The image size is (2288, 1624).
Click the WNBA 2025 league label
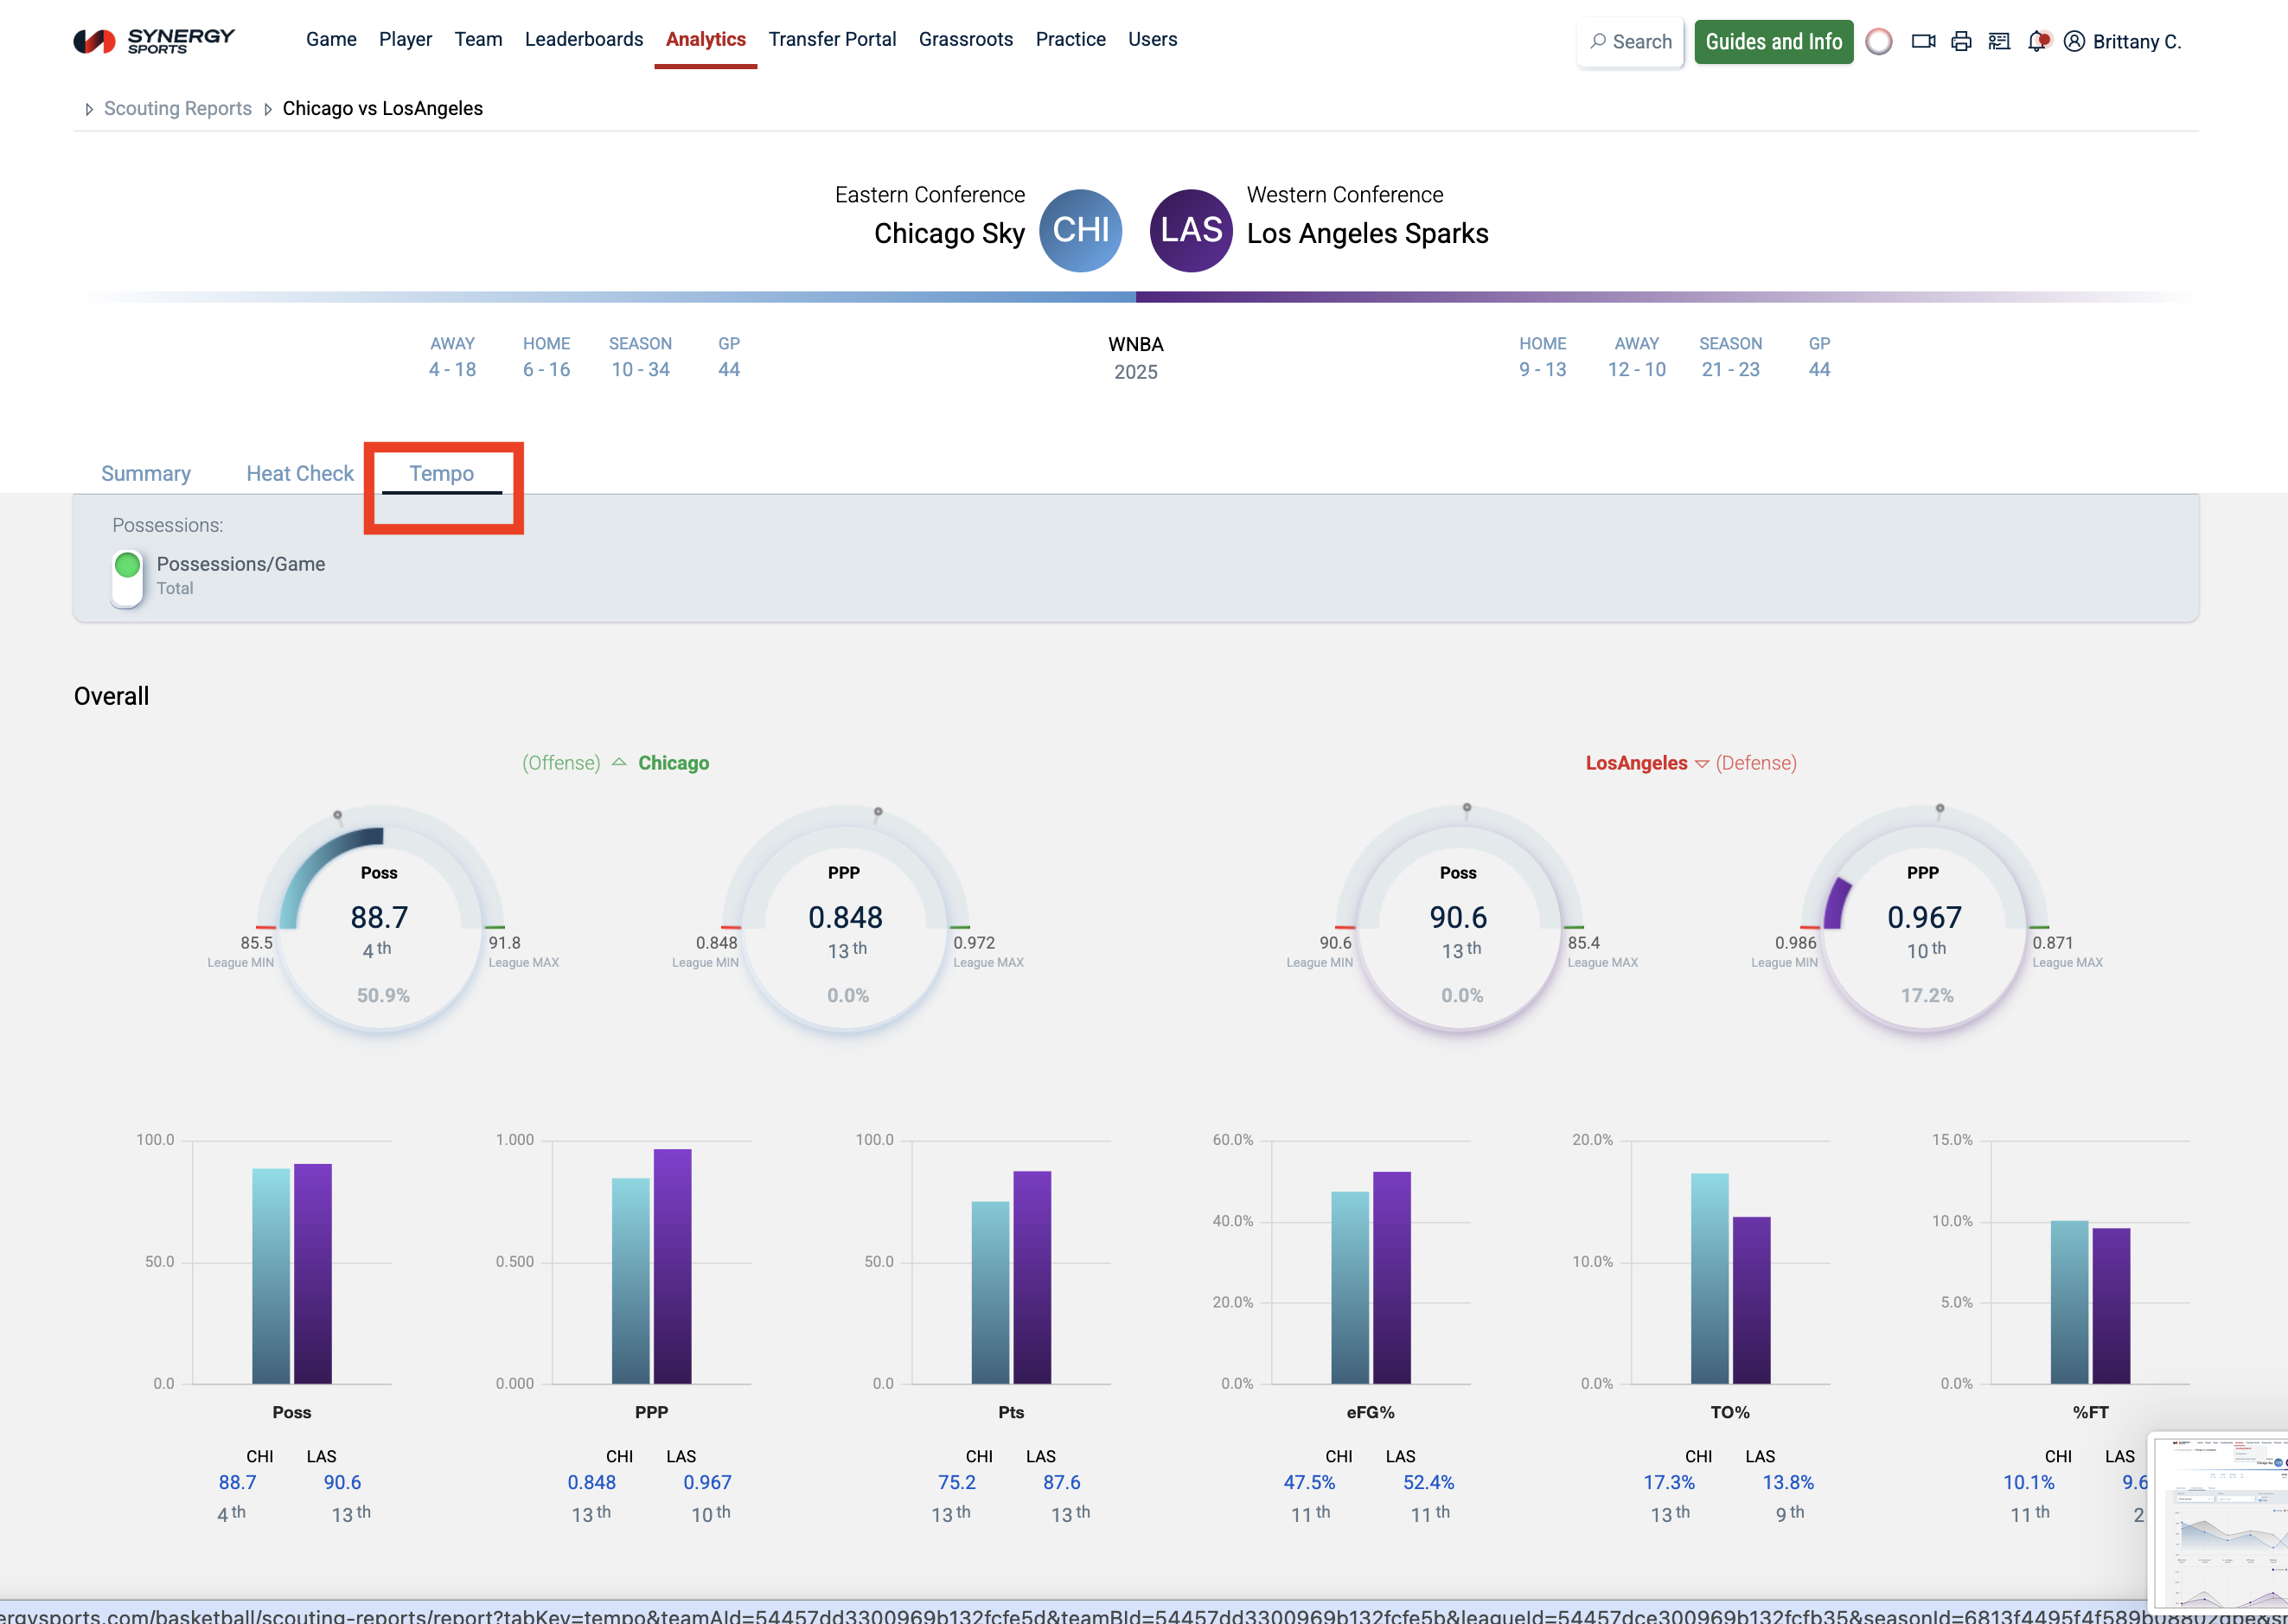click(1136, 358)
